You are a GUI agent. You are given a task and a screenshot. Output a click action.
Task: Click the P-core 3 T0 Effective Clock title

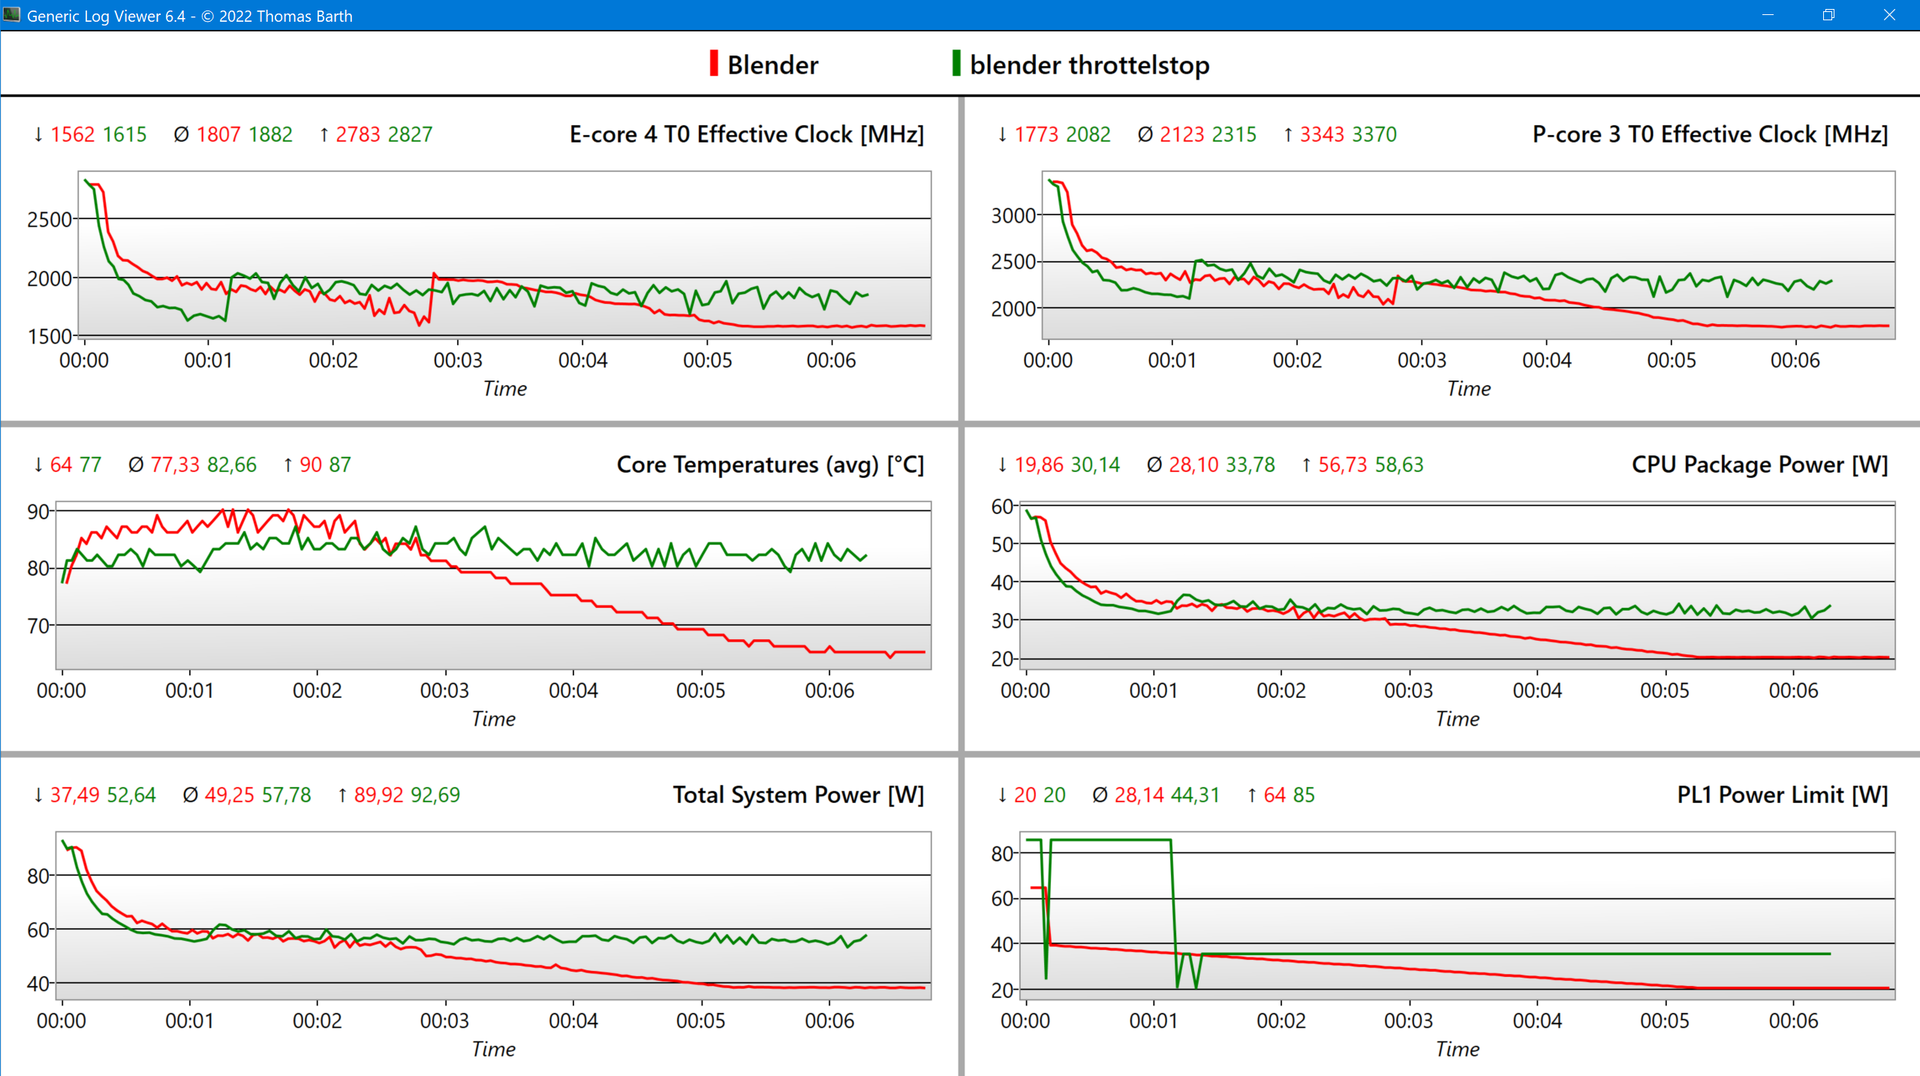(x=1709, y=134)
